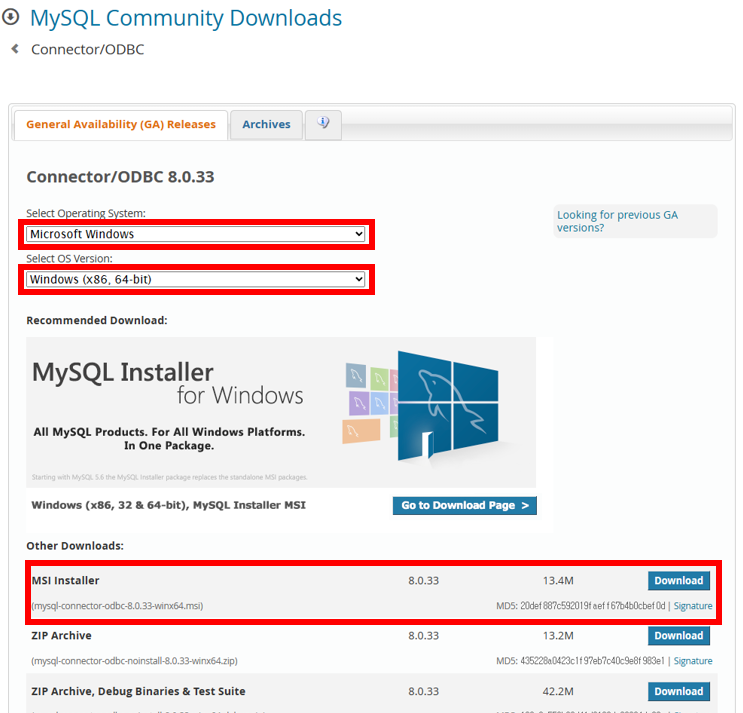Screen dimensions: 743x713
Task: Click the ZIP Archive row title
Action: [x=62, y=636]
